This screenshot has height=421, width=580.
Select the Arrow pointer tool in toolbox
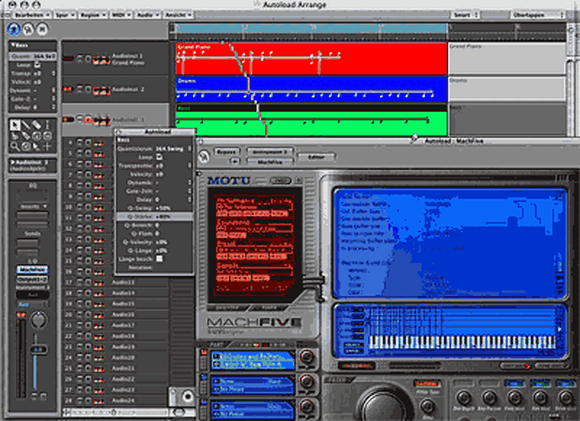click(15, 125)
